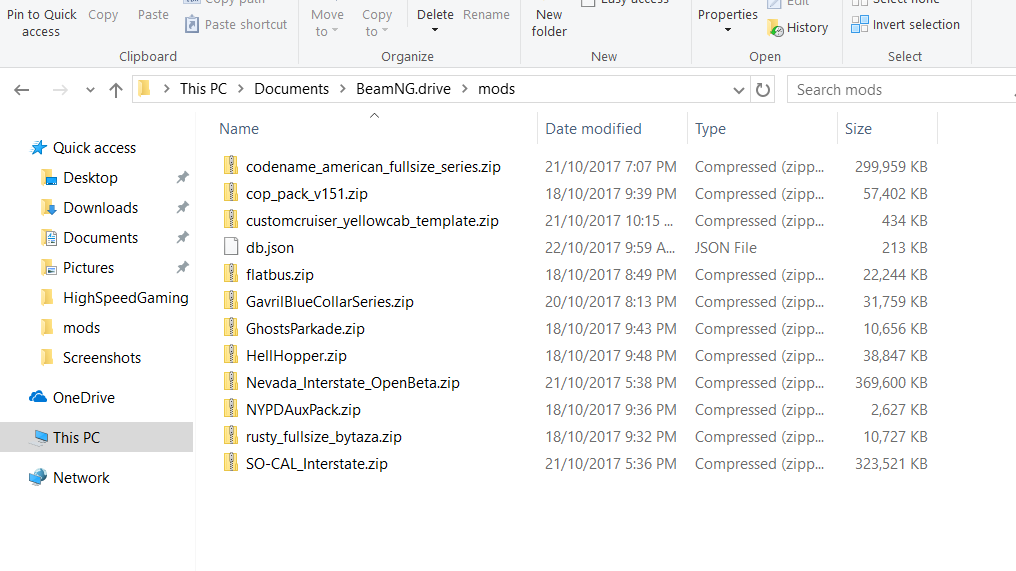Image resolution: width=1016 pixels, height=571 pixels.
Task: Select flatbus.zip file icon
Action: (231, 274)
